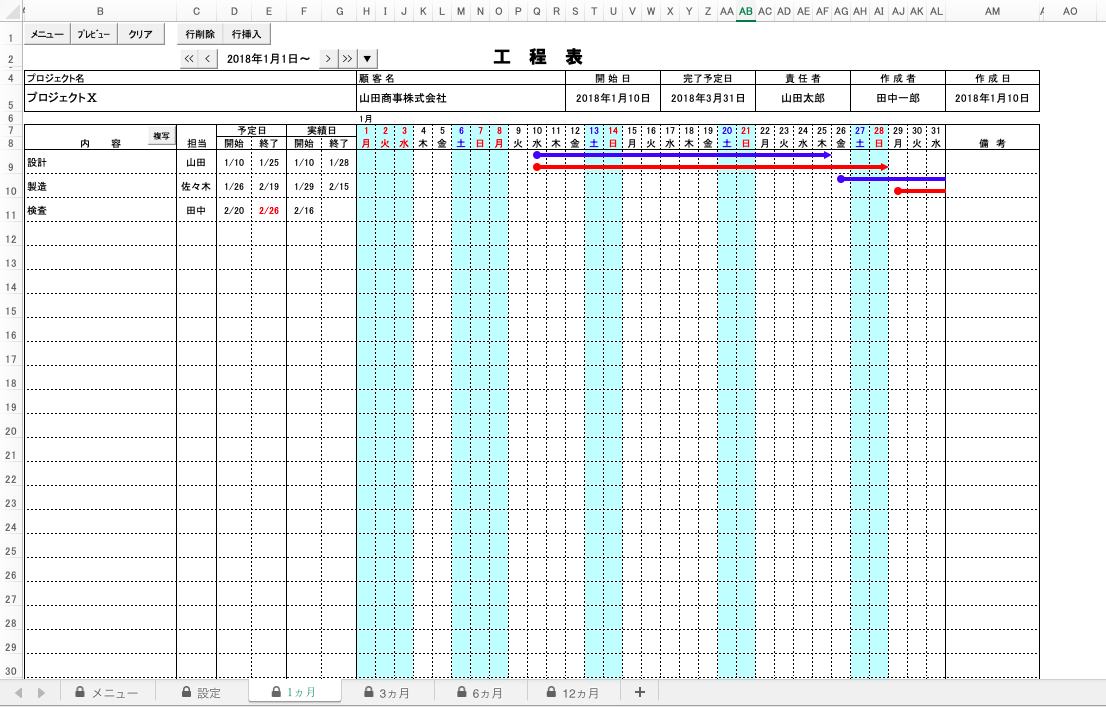Screen dimensions: 1106x707
Task: Switch to the 3ヵ月 sheet tab
Action: click(388, 691)
